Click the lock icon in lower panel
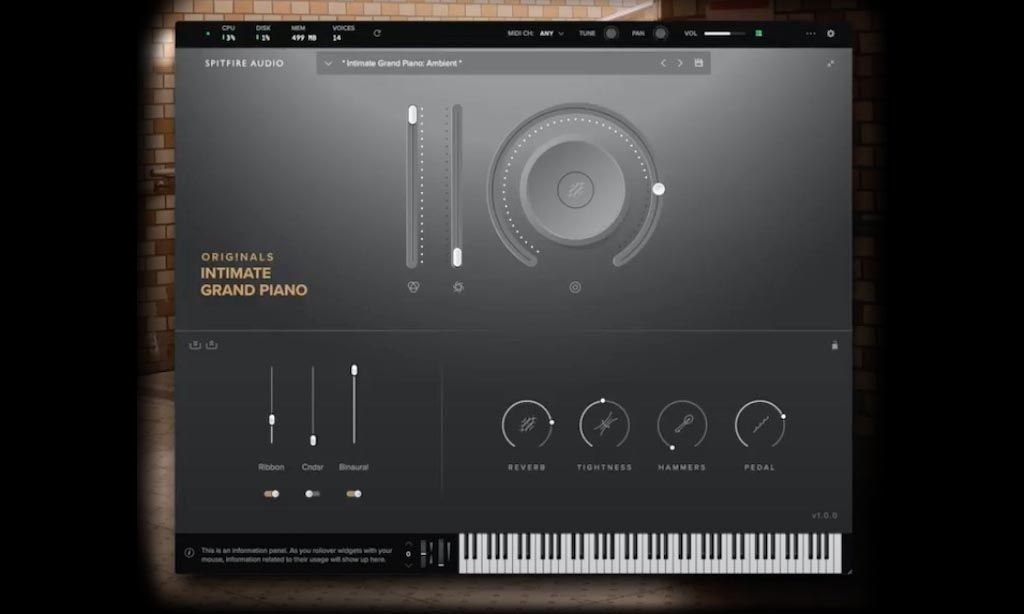The image size is (1024, 614). click(x=835, y=345)
